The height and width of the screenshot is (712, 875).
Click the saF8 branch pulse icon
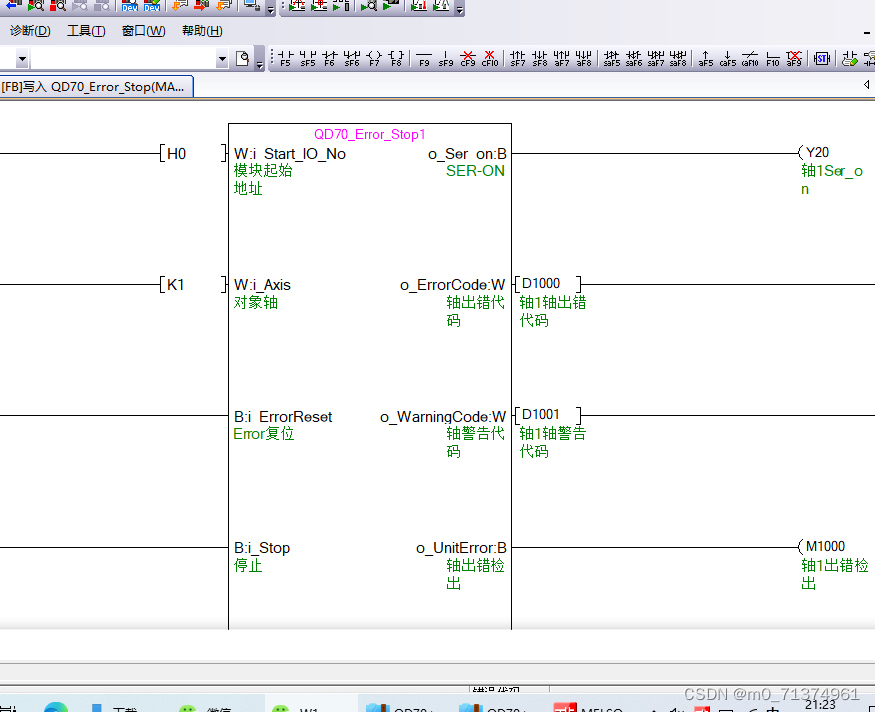point(678,58)
